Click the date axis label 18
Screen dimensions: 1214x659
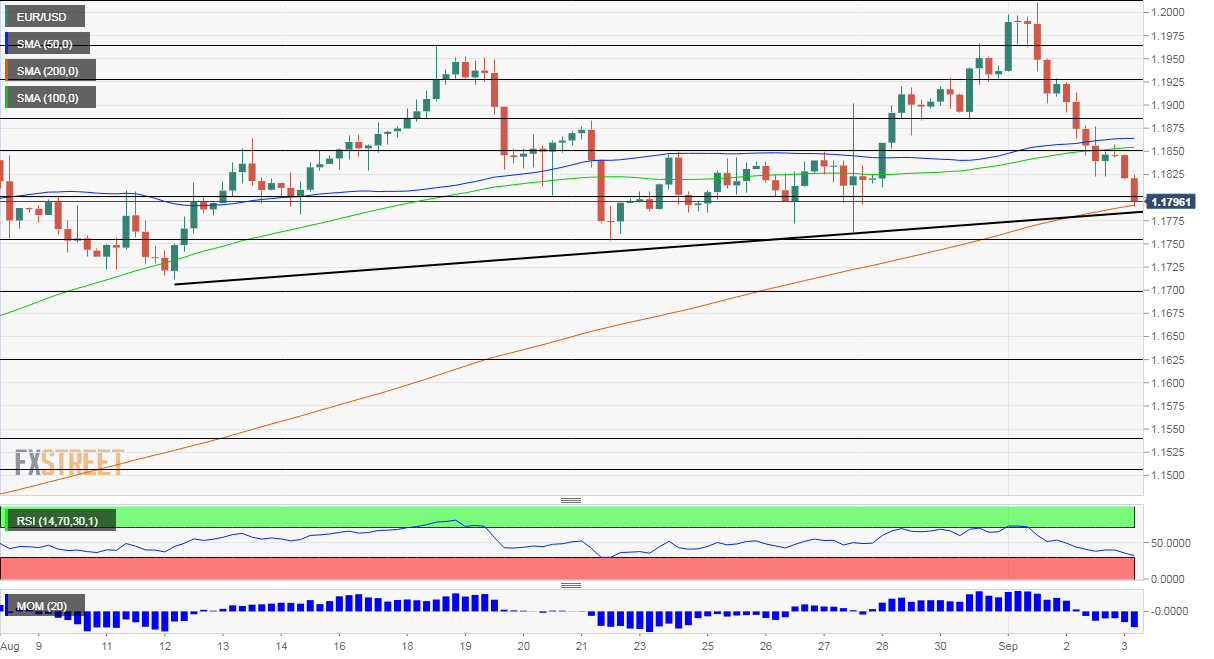pos(407,646)
